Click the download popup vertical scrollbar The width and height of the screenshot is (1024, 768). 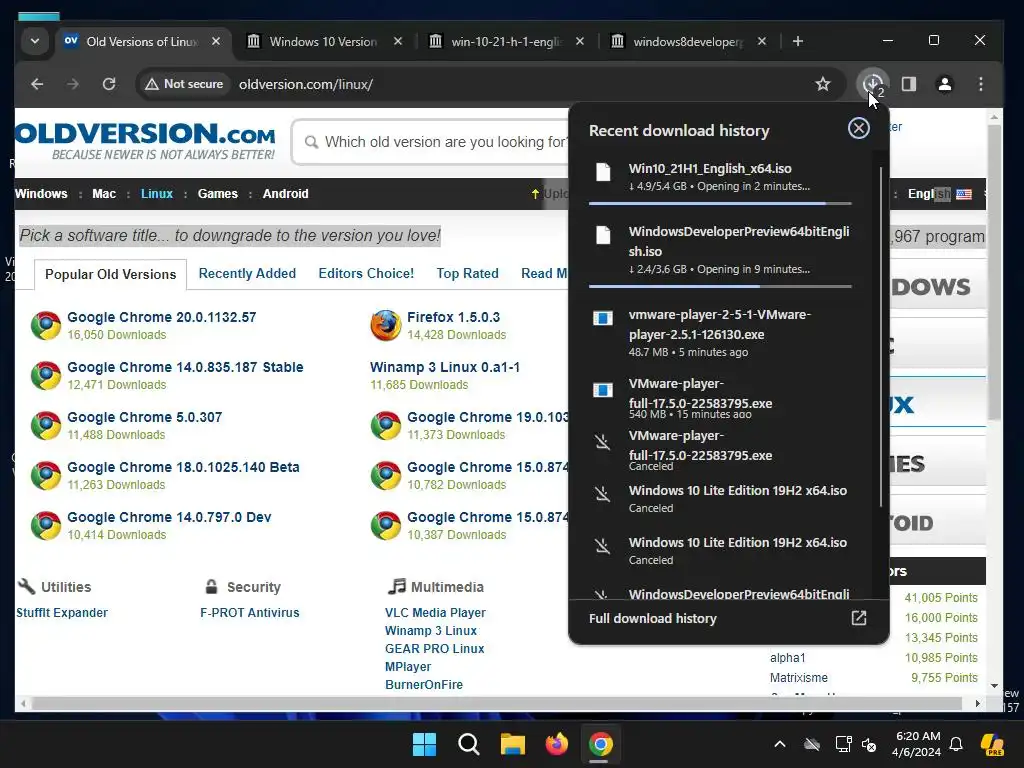pyautogui.click(x=881, y=336)
